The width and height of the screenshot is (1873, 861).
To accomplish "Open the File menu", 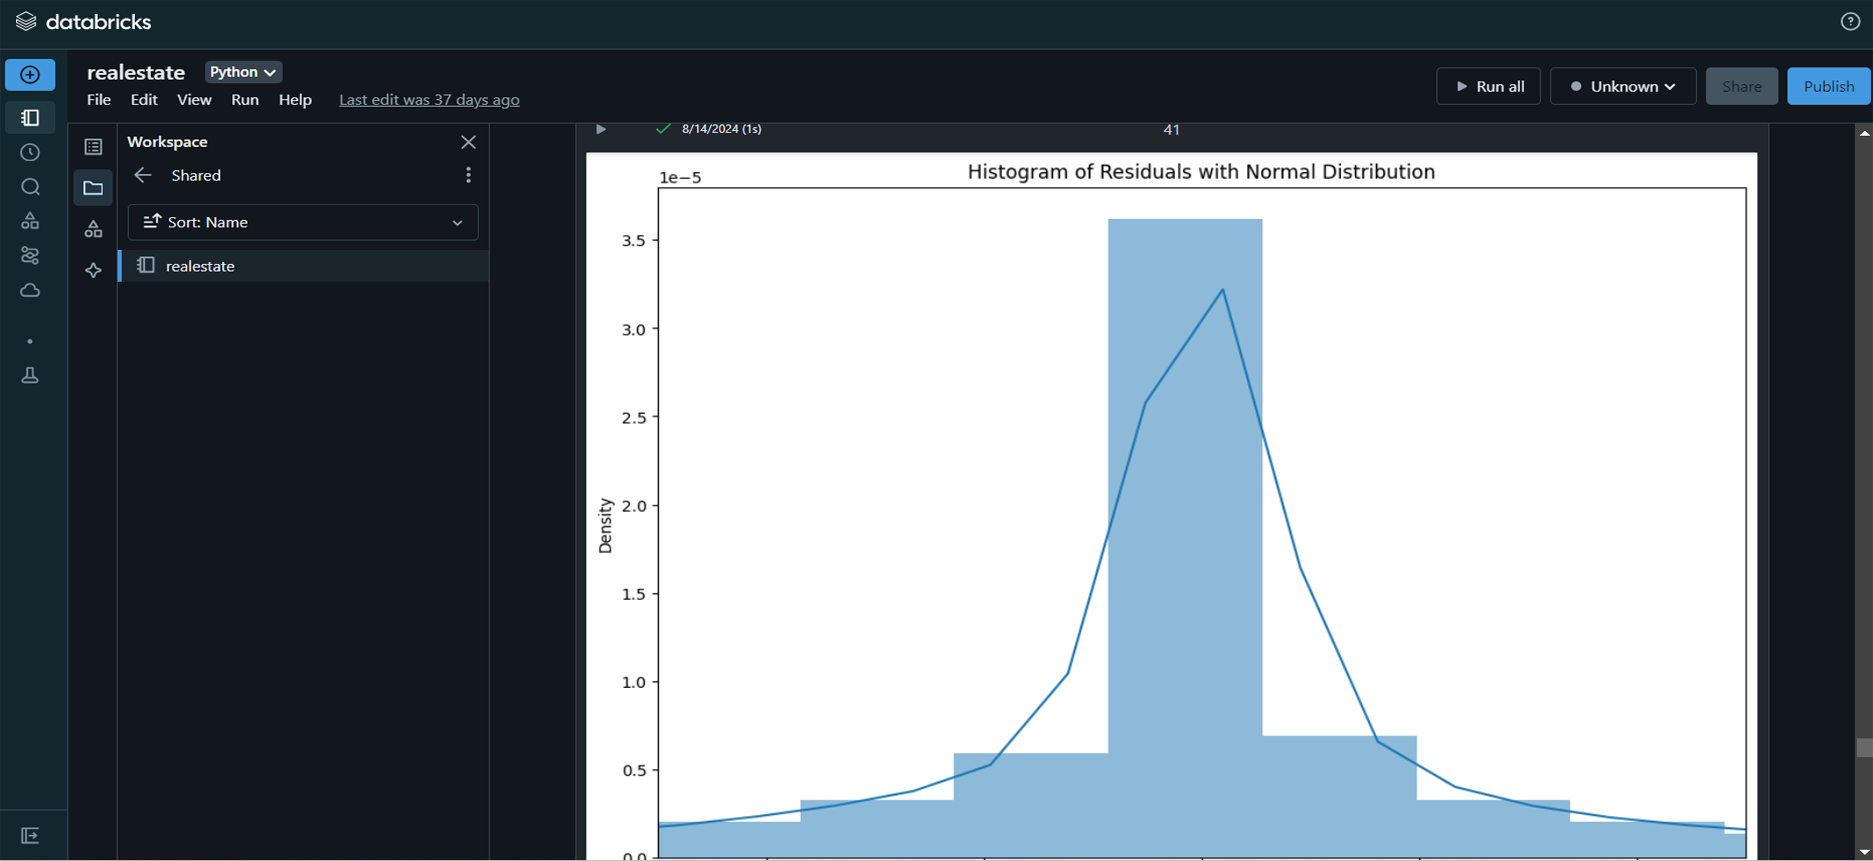I will click(x=99, y=100).
